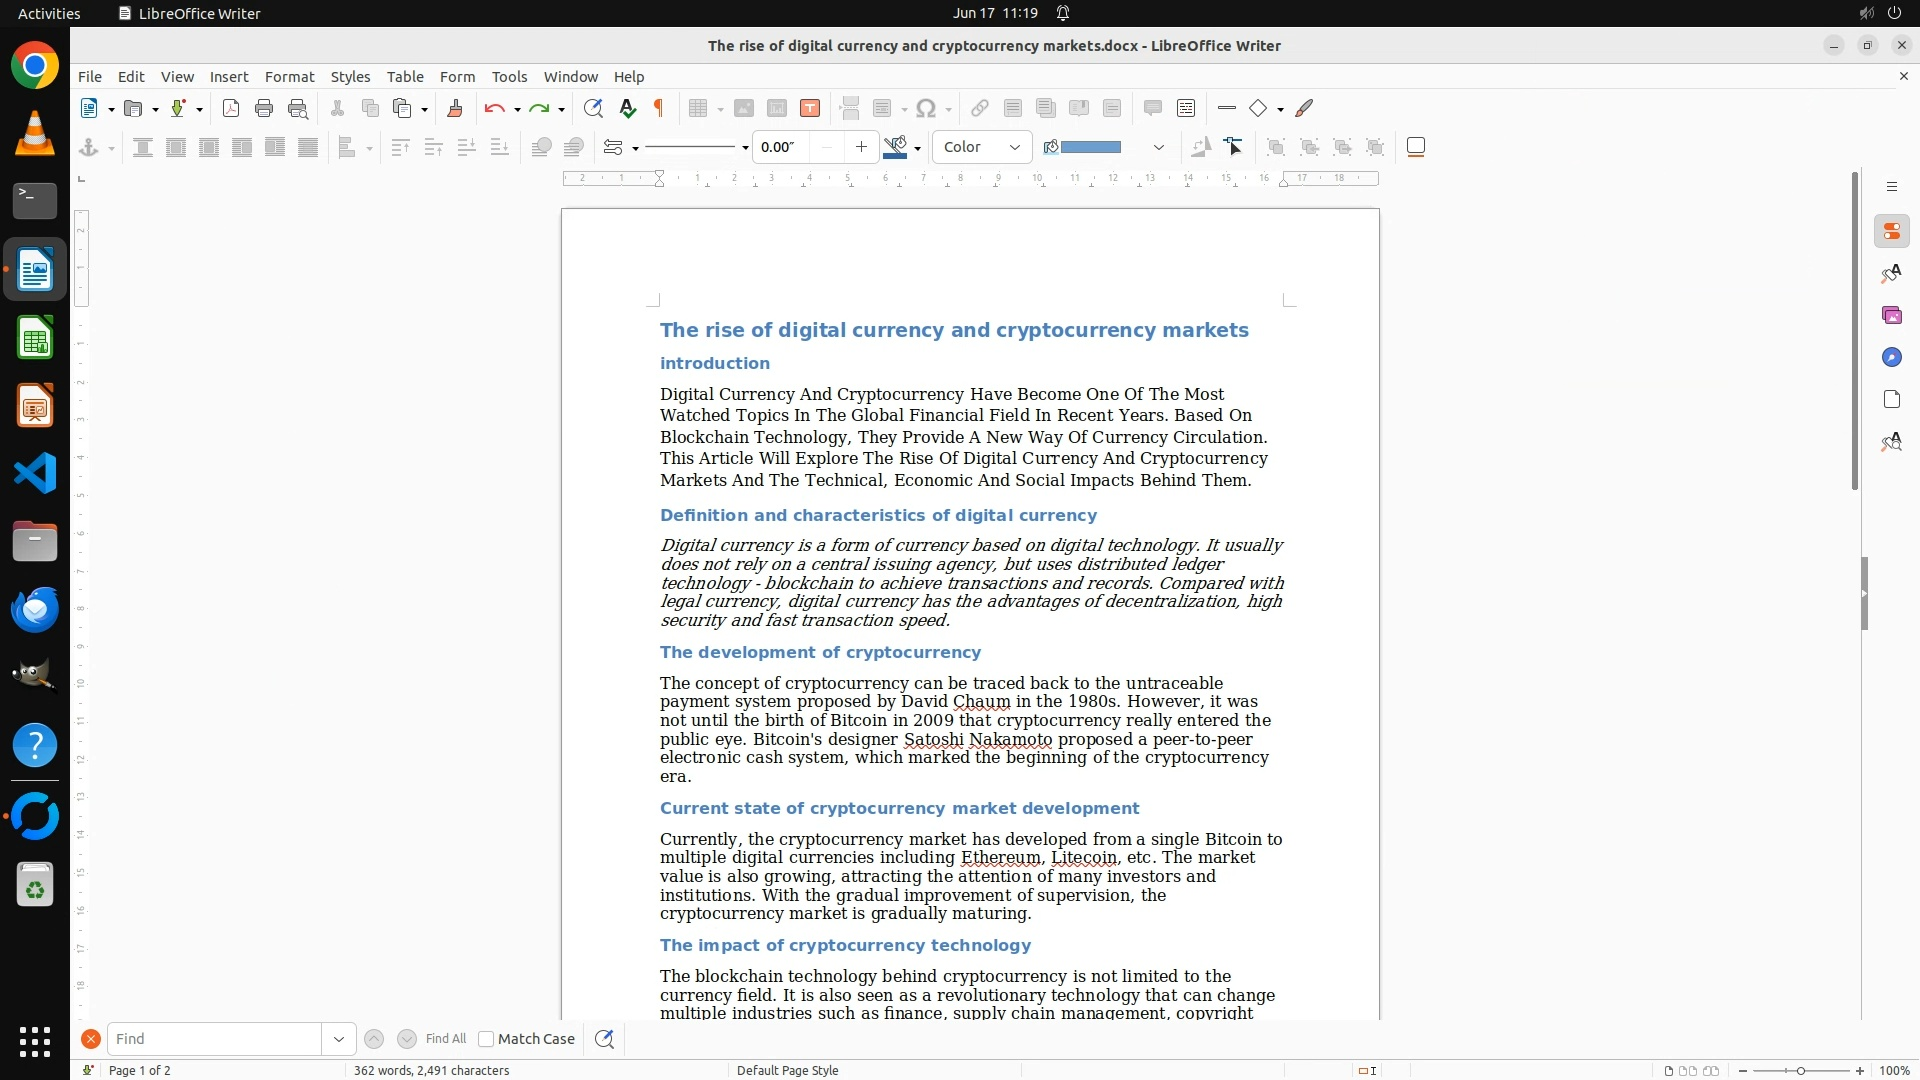Click the Undo arrow icon
Viewport: 1920px width, 1080px height.
[494, 109]
